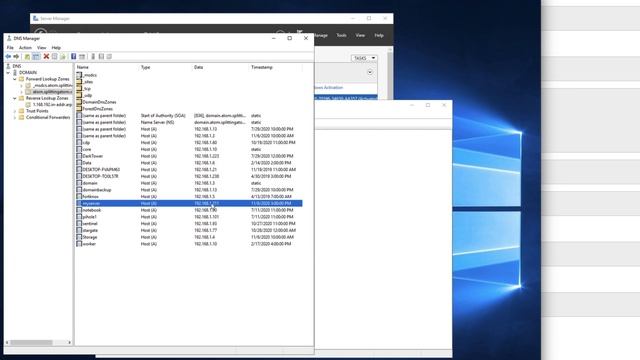
Task: Select the Data host record
Action: (189, 163)
